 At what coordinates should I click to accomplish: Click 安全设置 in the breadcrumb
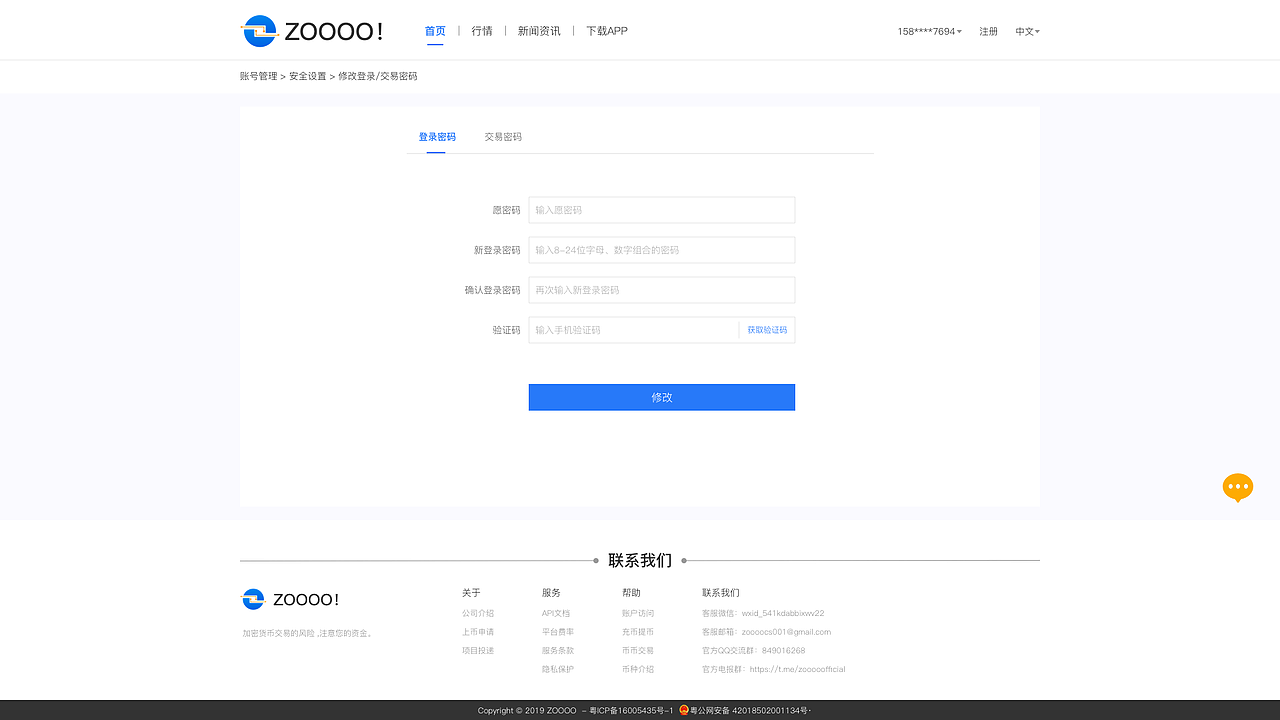click(308, 76)
